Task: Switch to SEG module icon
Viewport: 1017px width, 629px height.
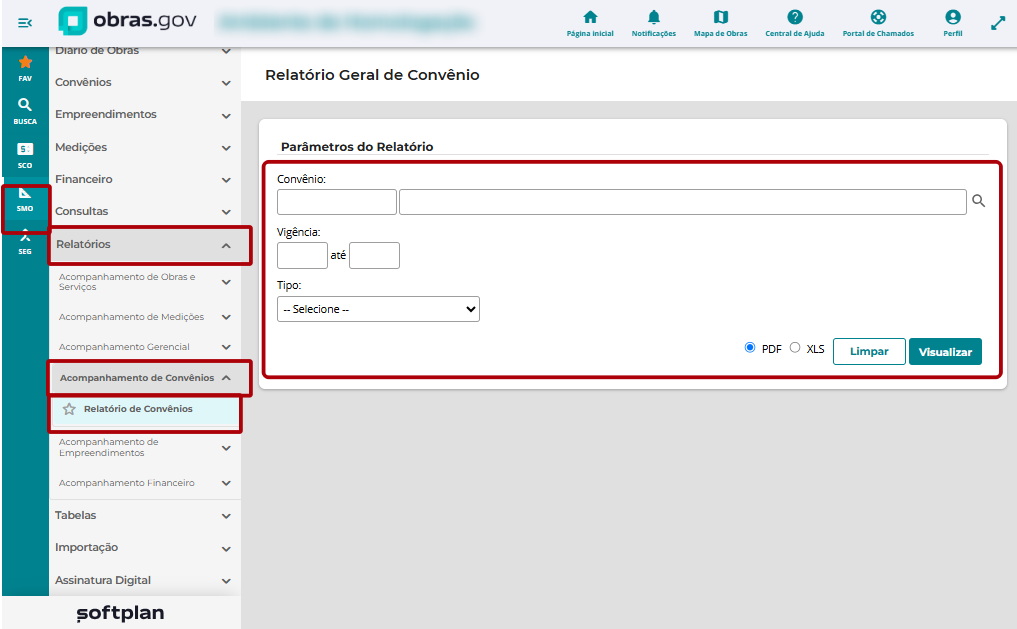Action: [25, 243]
